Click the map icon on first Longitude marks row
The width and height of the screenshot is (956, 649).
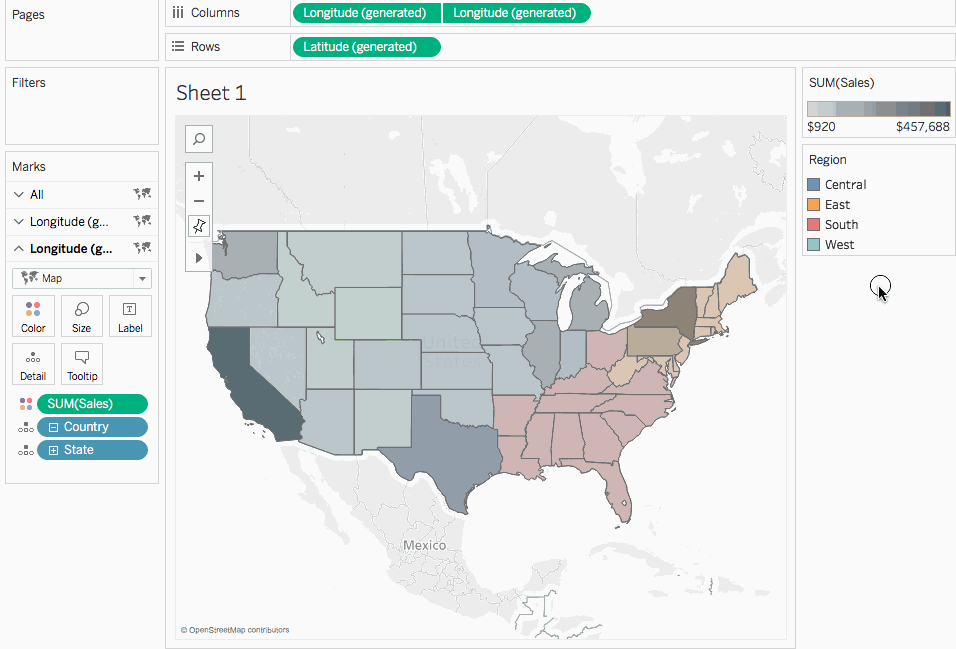142,221
